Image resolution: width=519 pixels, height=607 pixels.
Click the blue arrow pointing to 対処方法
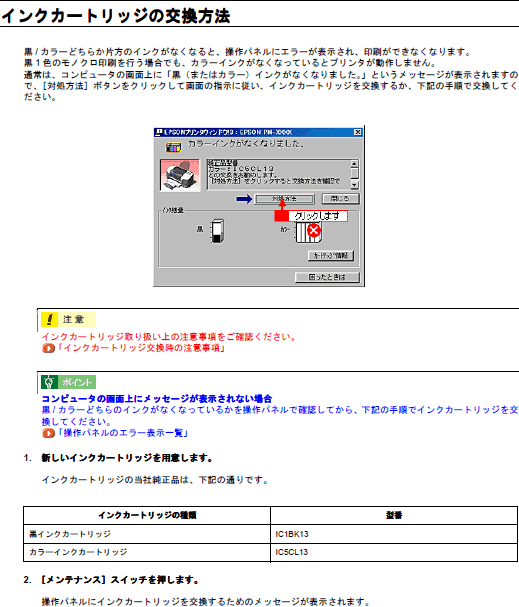[244, 199]
